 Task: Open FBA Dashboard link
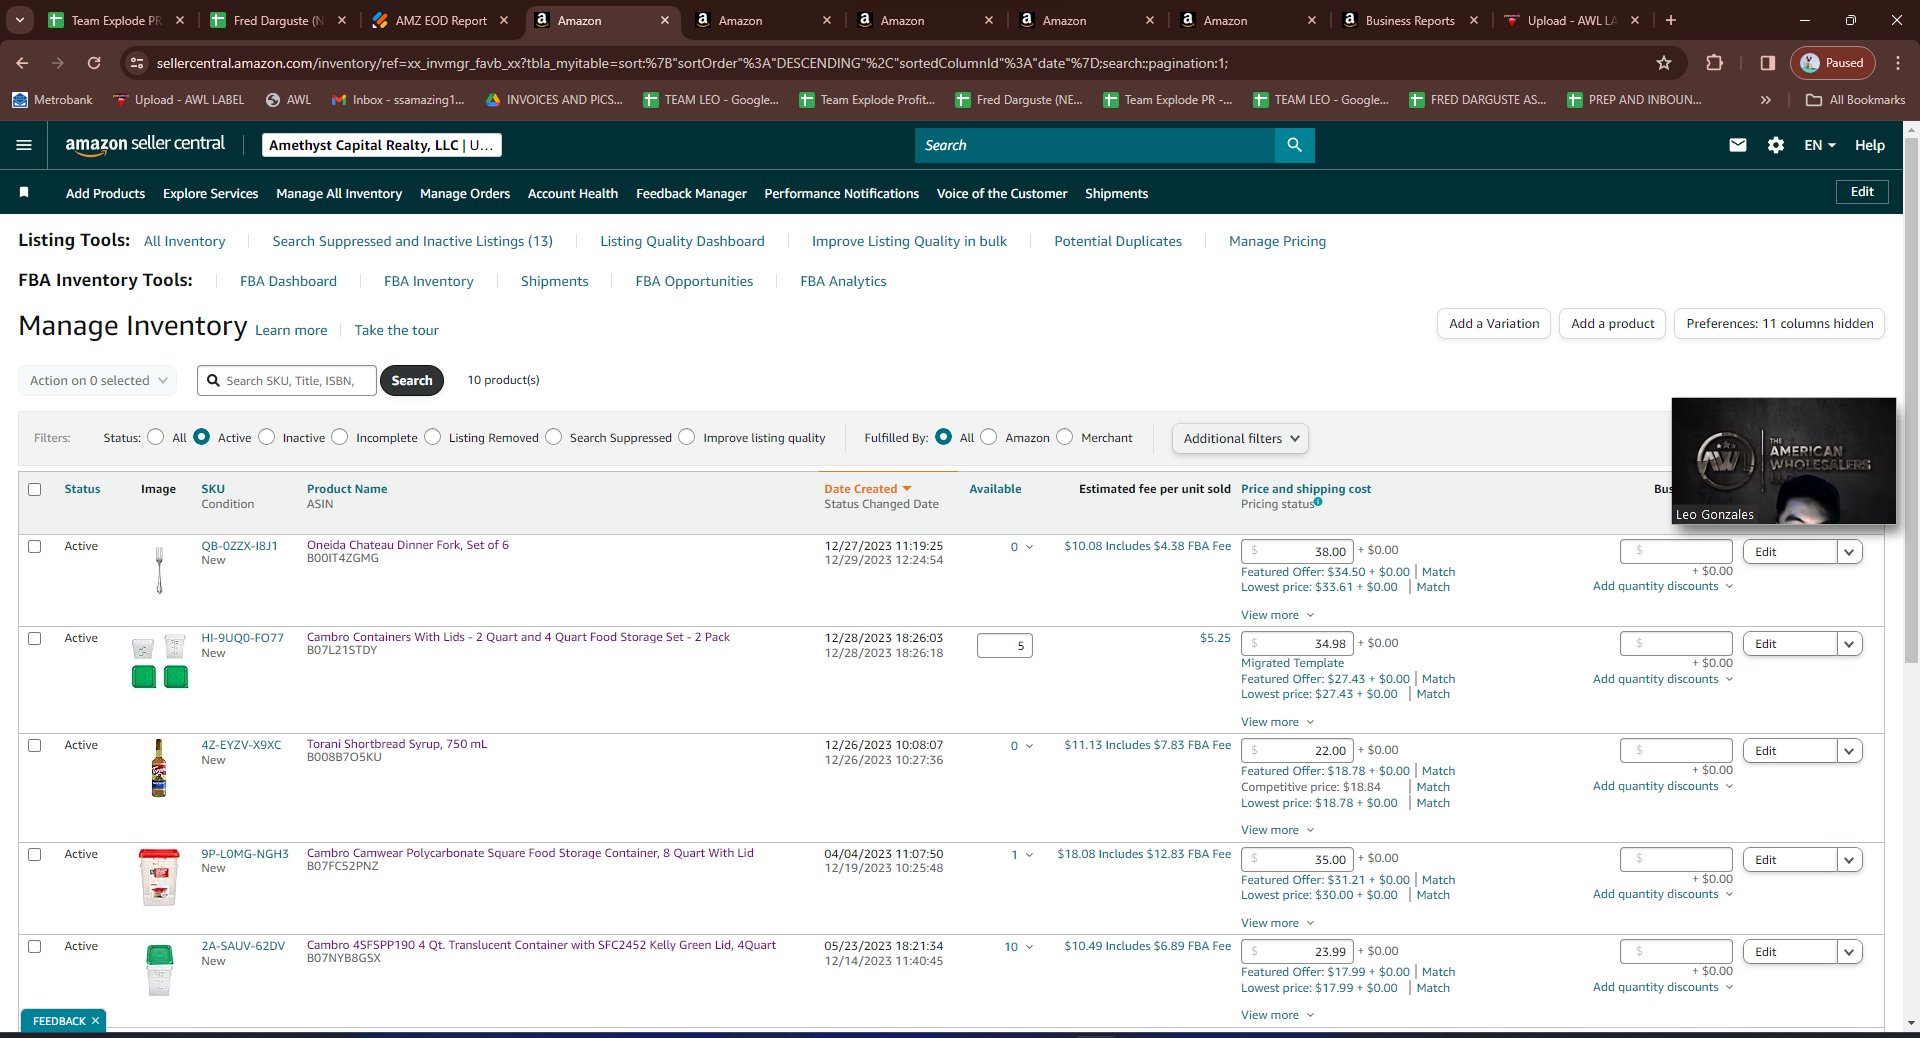[288, 281]
